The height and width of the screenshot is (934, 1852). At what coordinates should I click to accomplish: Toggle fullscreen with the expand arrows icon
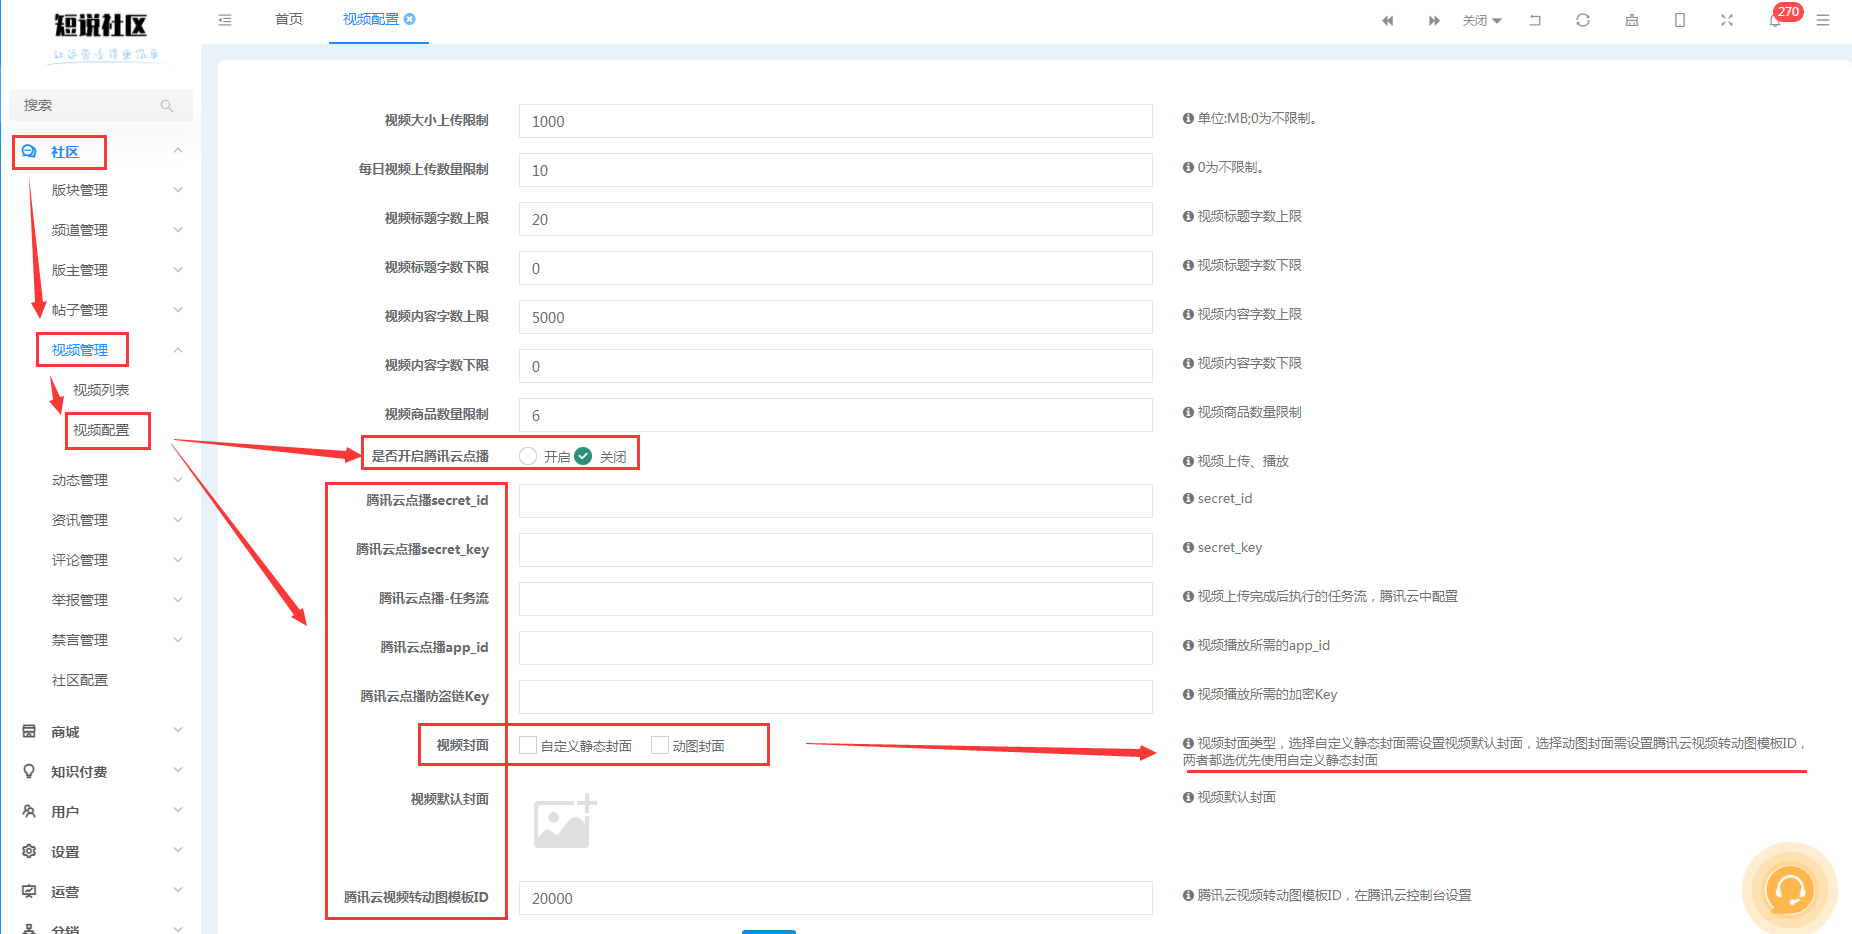[1727, 20]
